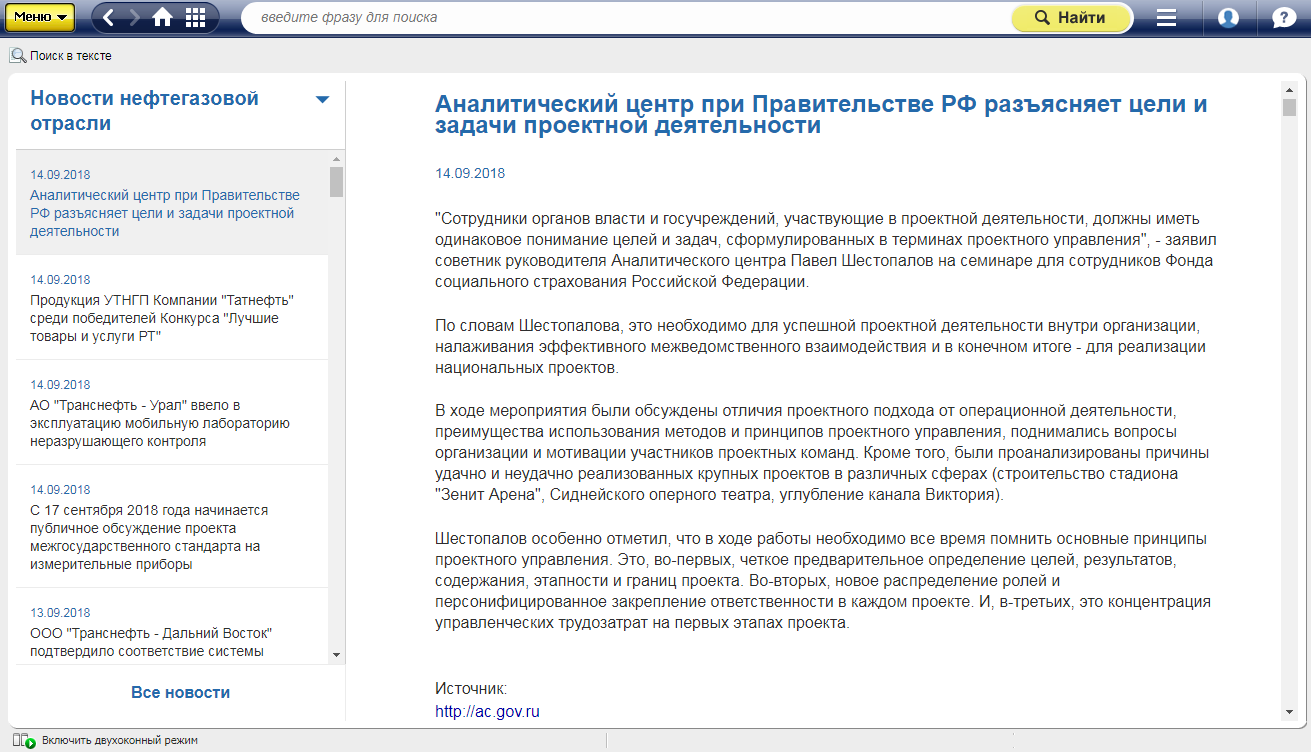Open the help question mark icon
Viewport: 1311px width, 752px height.
coord(1283,18)
